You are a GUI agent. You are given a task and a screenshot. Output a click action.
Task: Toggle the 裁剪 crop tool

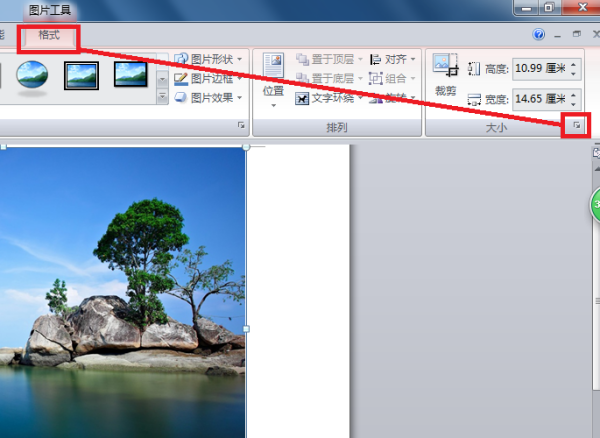point(445,75)
